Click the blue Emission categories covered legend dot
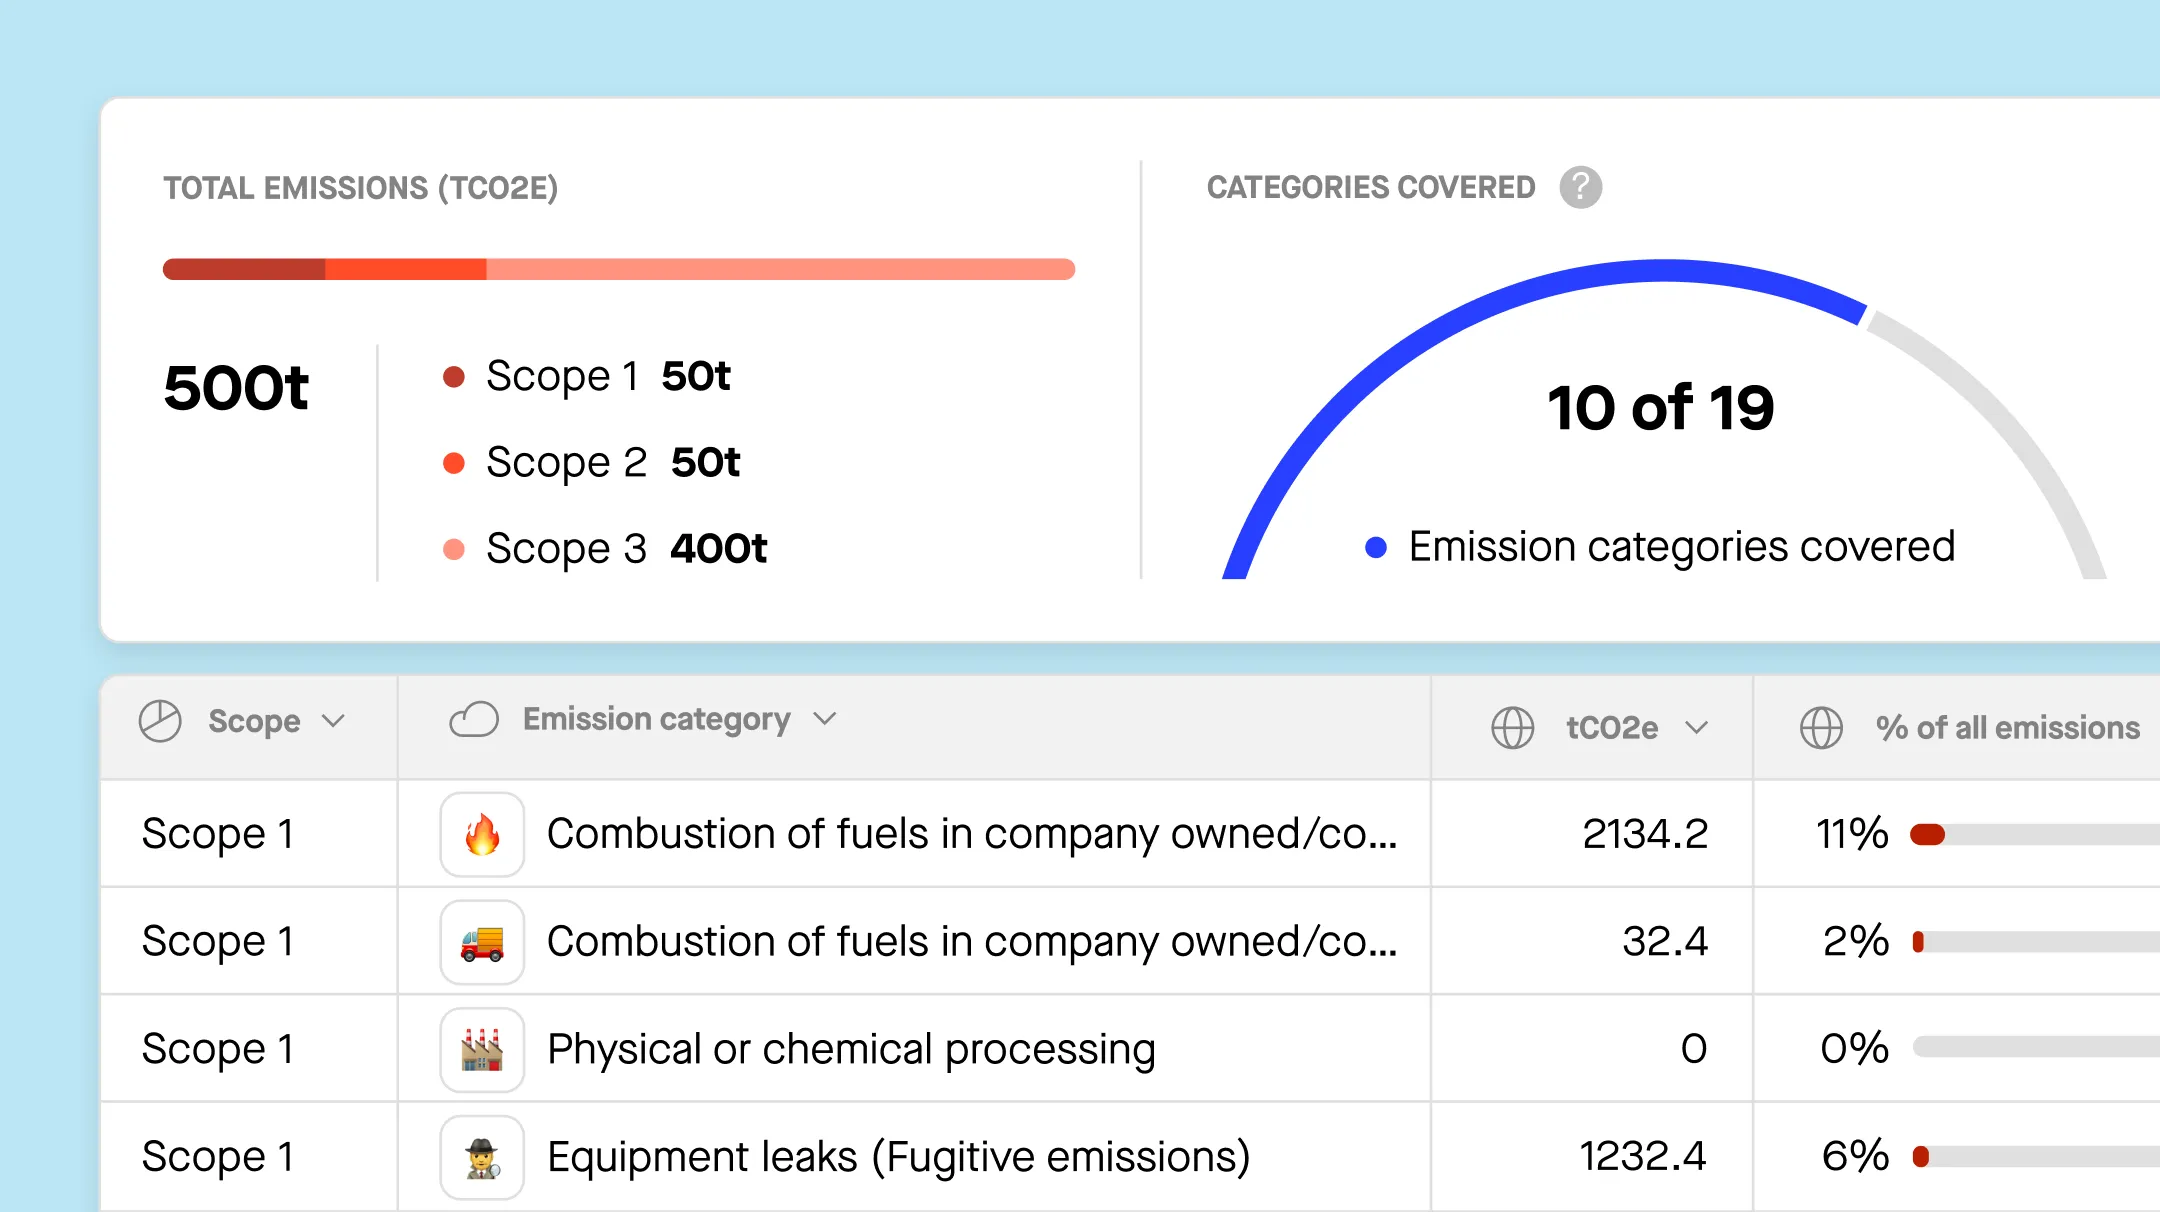Image resolution: width=2160 pixels, height=1212 pixels. point(1376,547)
